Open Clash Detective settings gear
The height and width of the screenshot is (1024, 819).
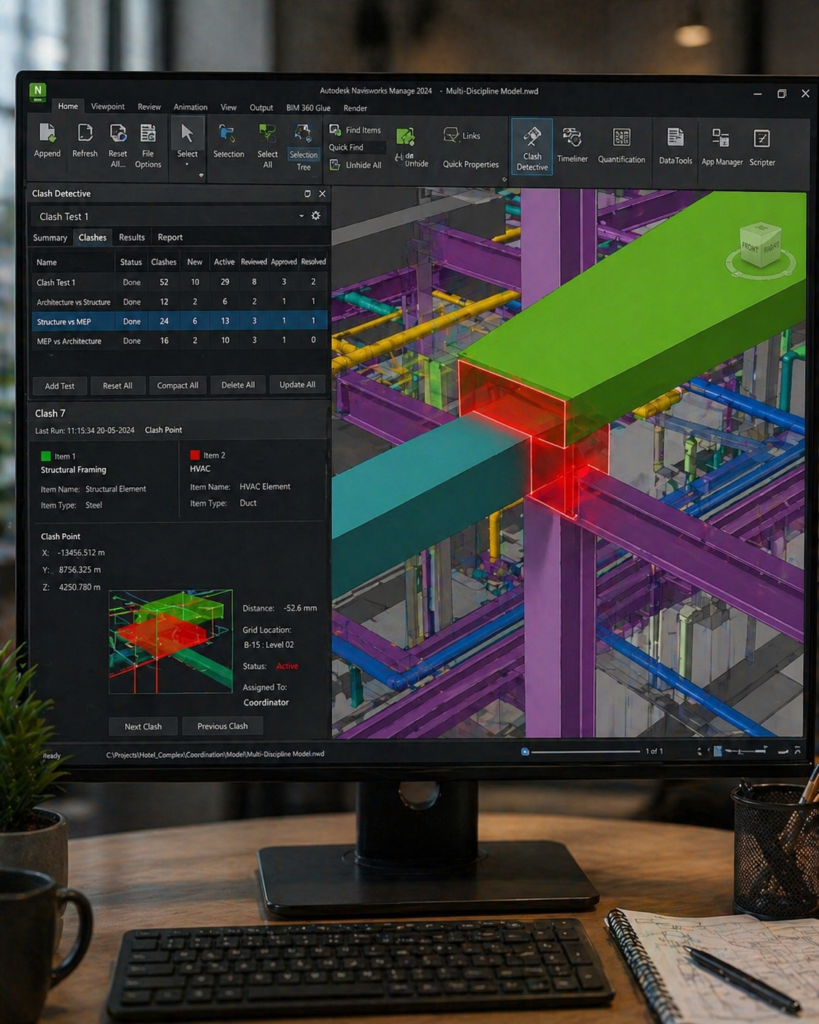point(317,214)
